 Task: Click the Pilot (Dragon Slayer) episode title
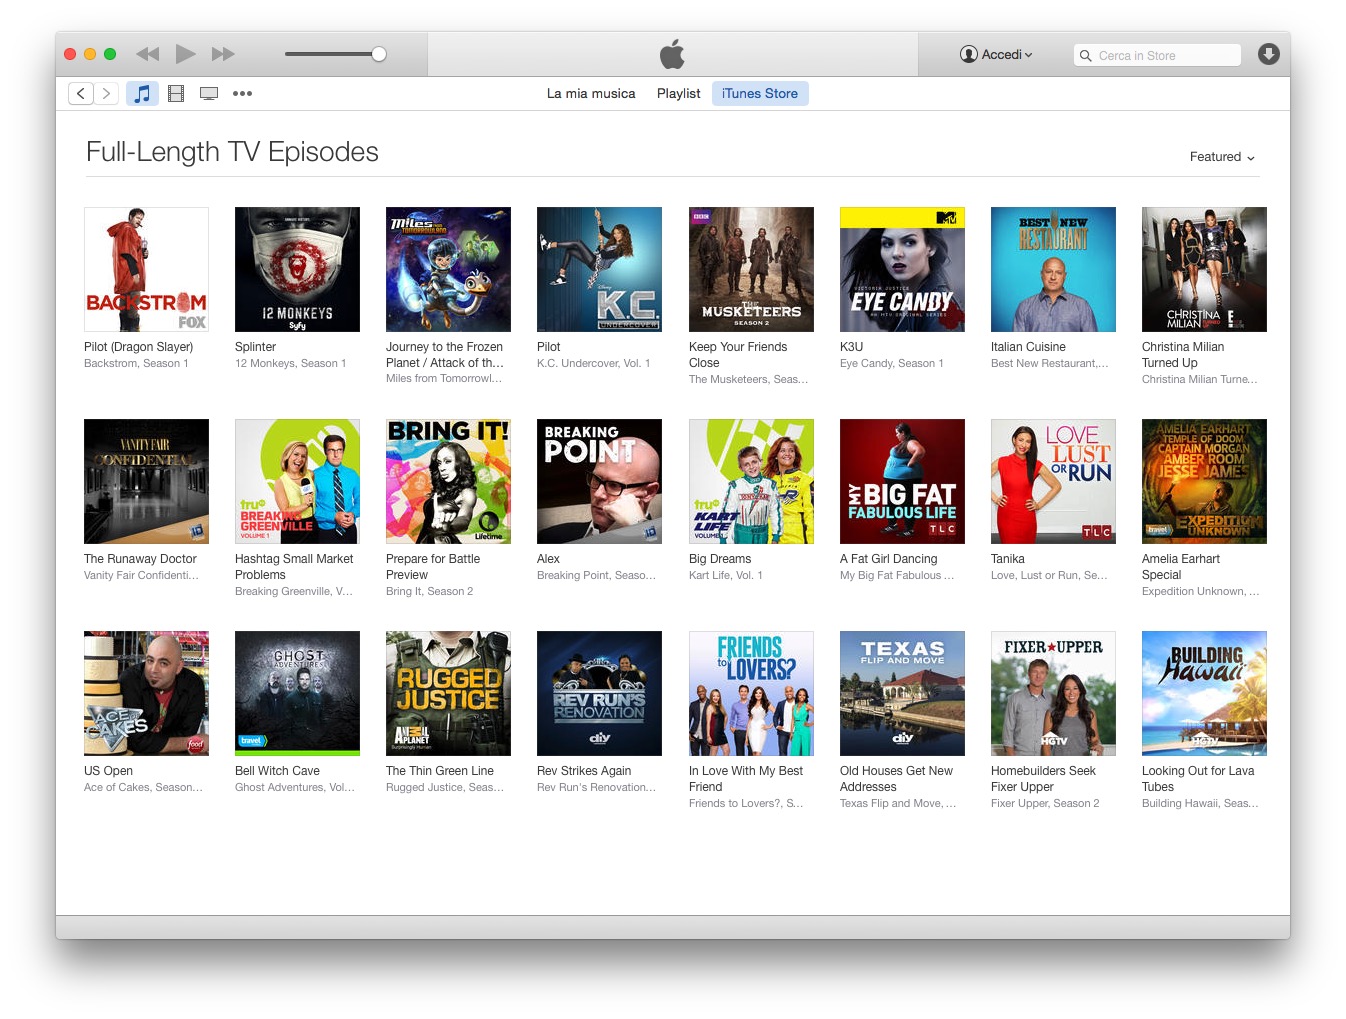pos(138,347)
